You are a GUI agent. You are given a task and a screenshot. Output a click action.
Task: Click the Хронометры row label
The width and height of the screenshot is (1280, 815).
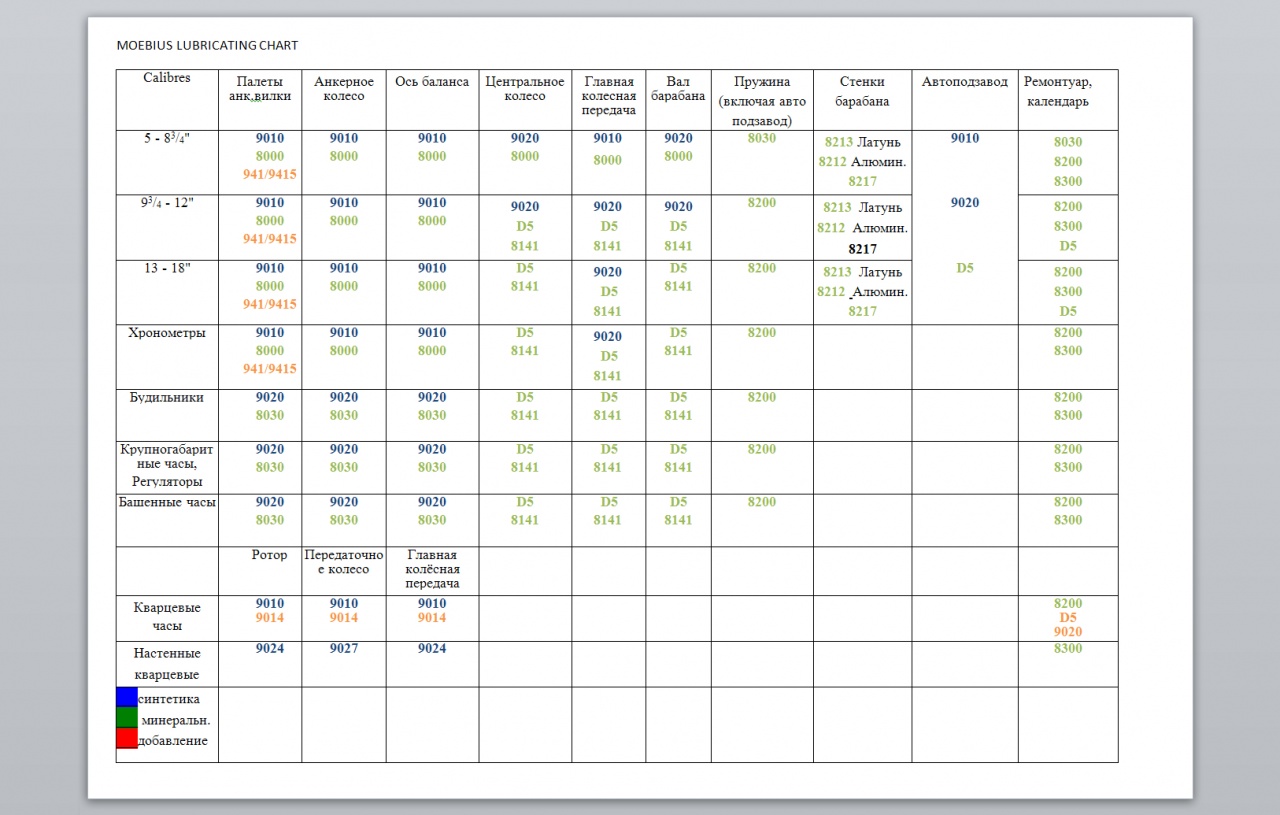coord(166,333)
